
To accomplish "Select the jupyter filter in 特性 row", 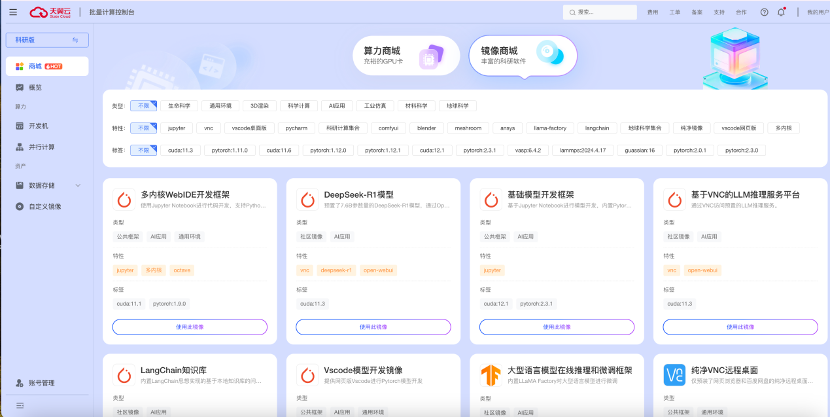I will coord(176,128).
